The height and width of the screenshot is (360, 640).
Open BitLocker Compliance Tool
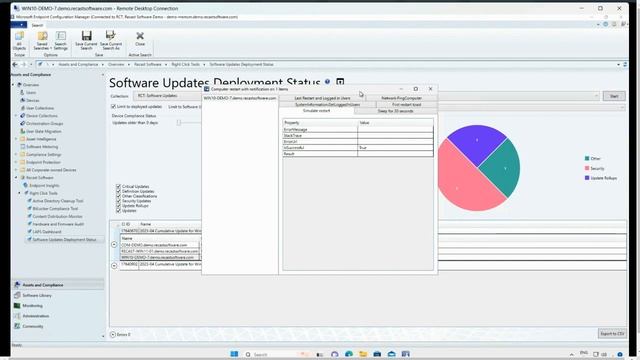pyautogui.click(x=55, y=209)
